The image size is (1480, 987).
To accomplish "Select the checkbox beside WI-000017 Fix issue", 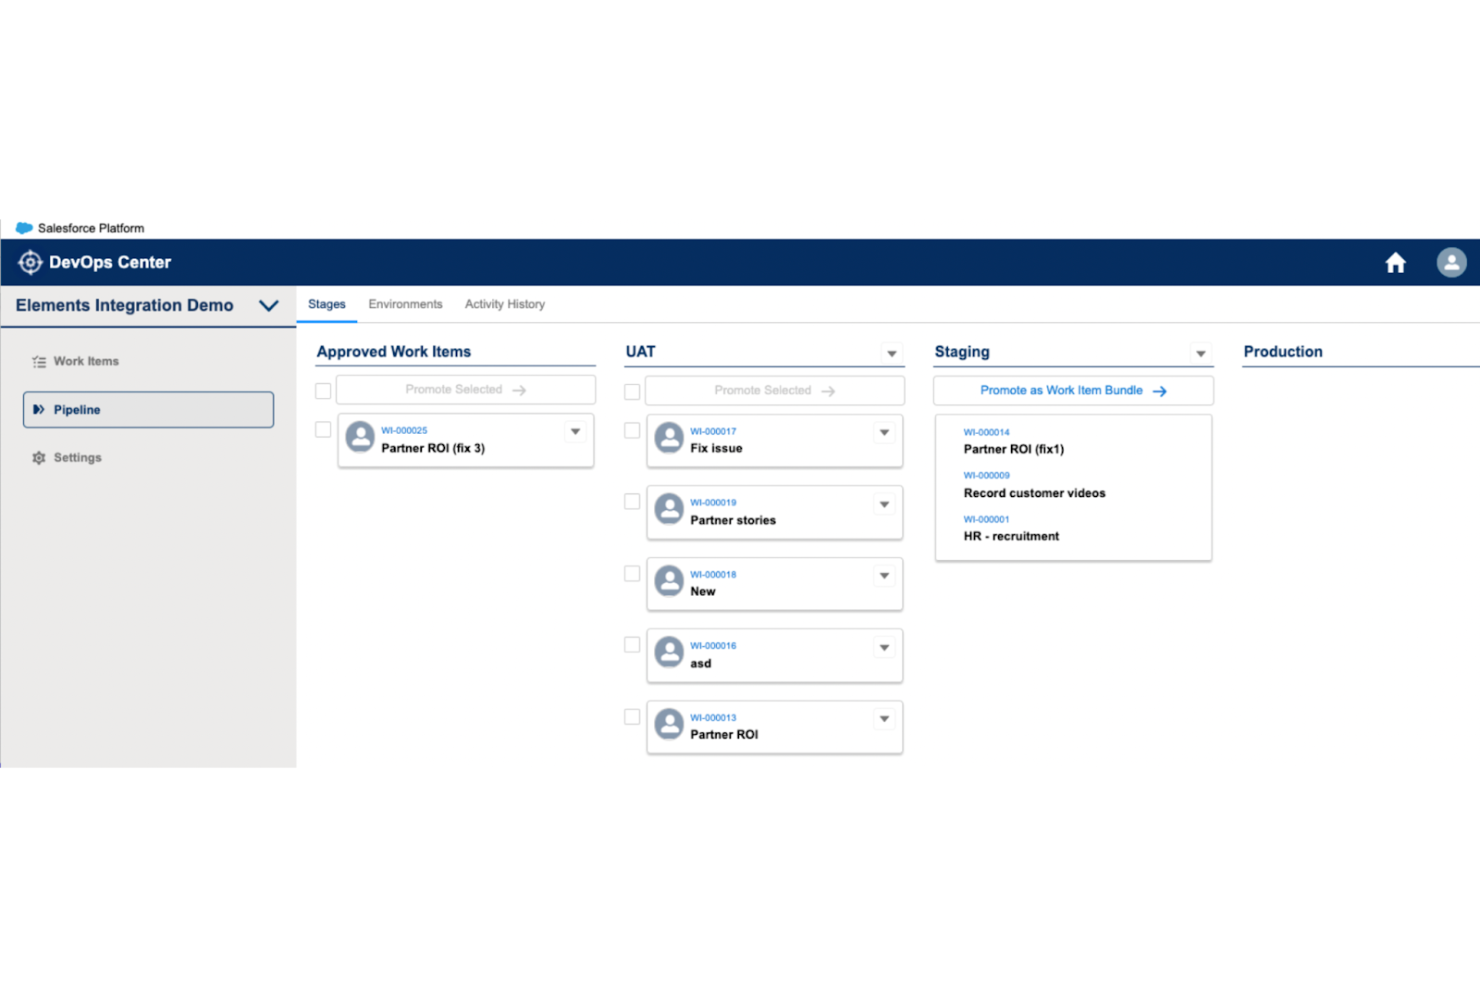I will (631, 429).
